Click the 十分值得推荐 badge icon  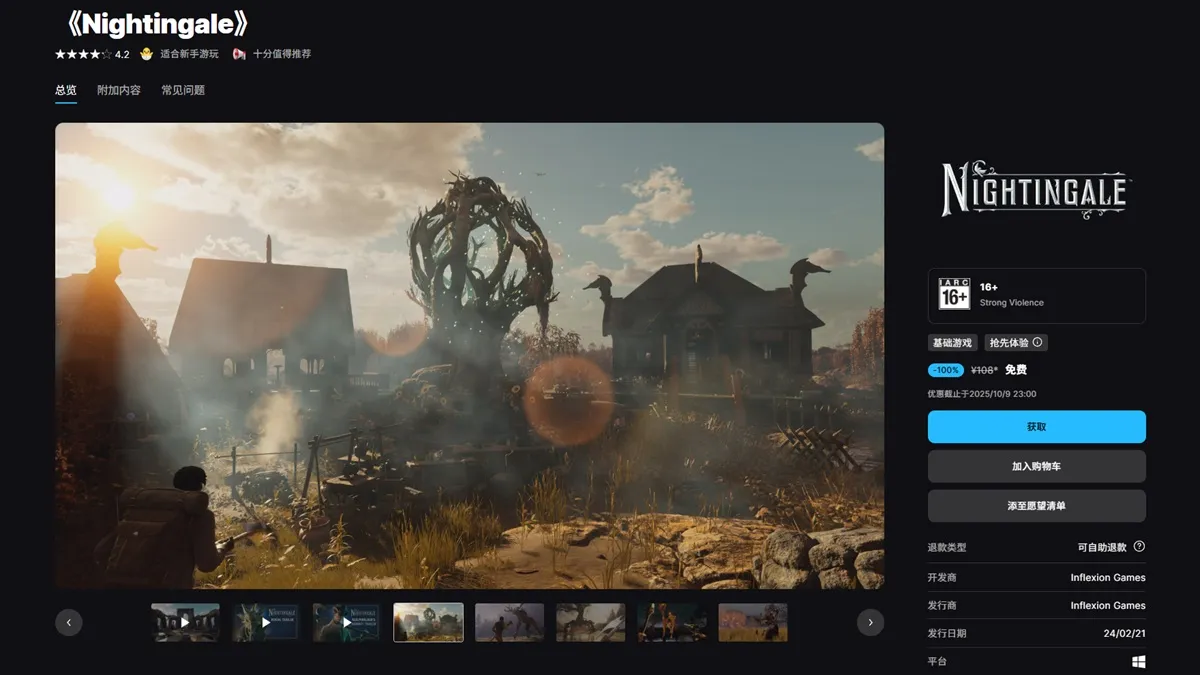[239, 54]
